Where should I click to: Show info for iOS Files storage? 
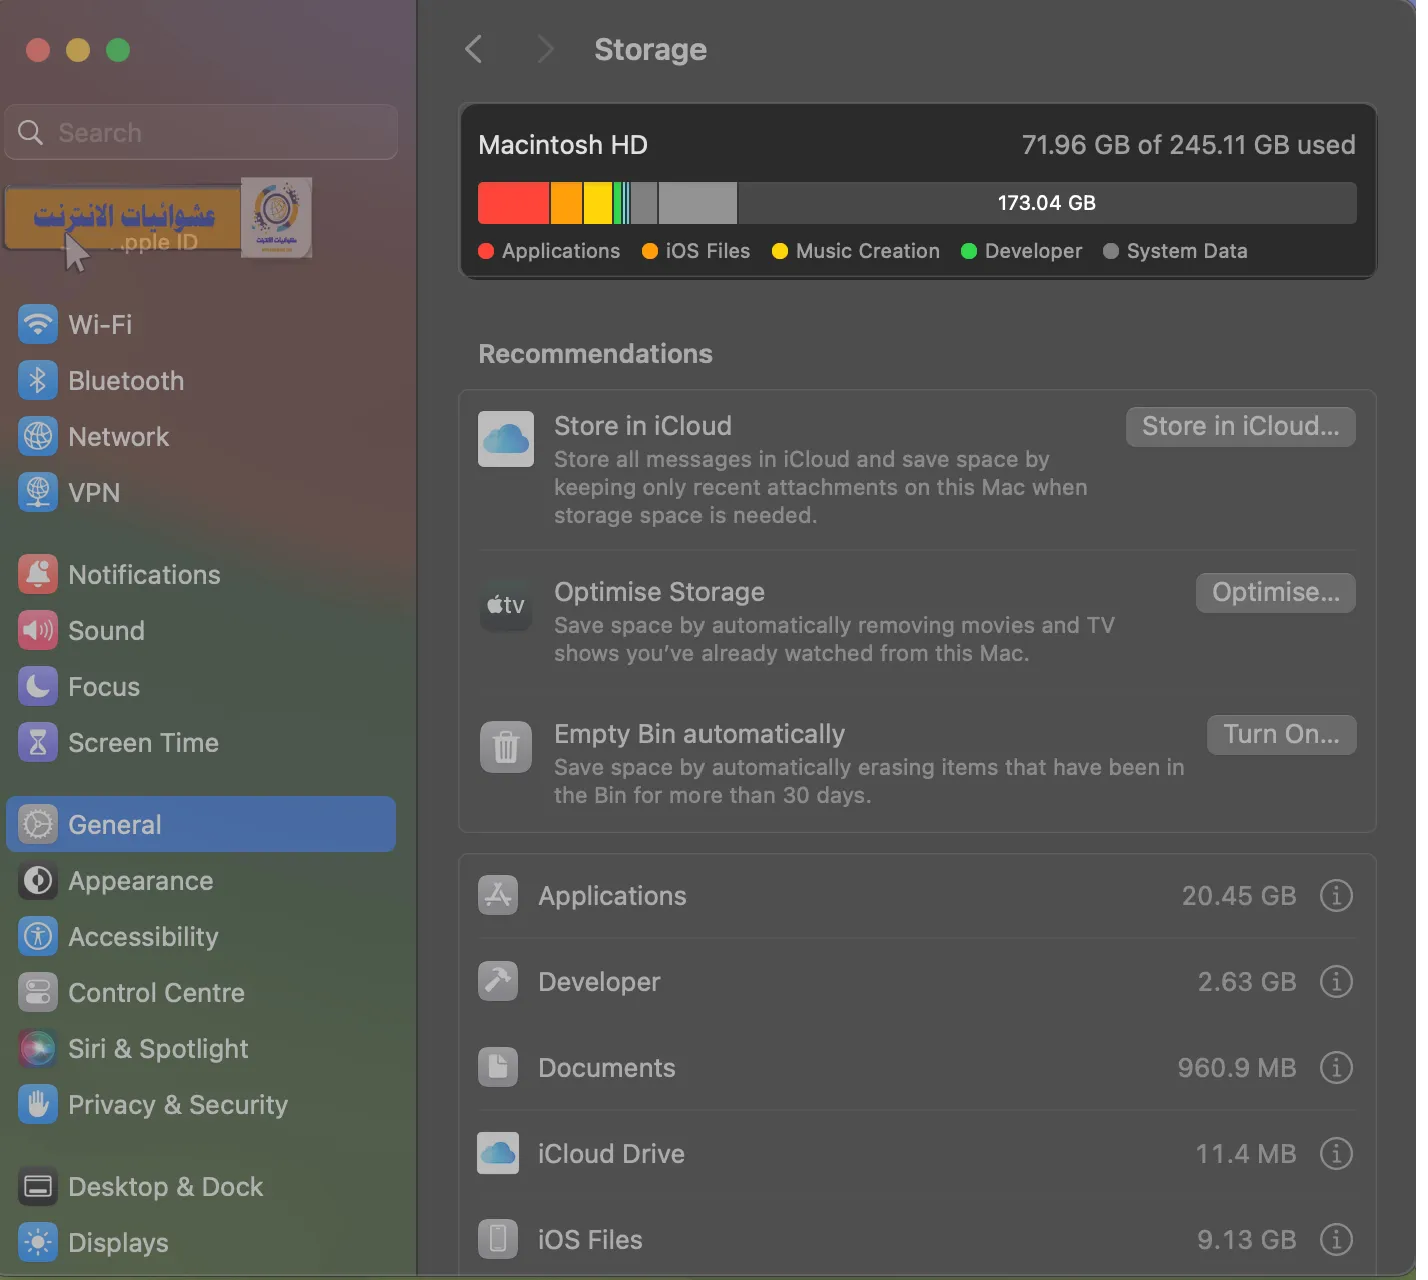(x=1336, y=1240)
